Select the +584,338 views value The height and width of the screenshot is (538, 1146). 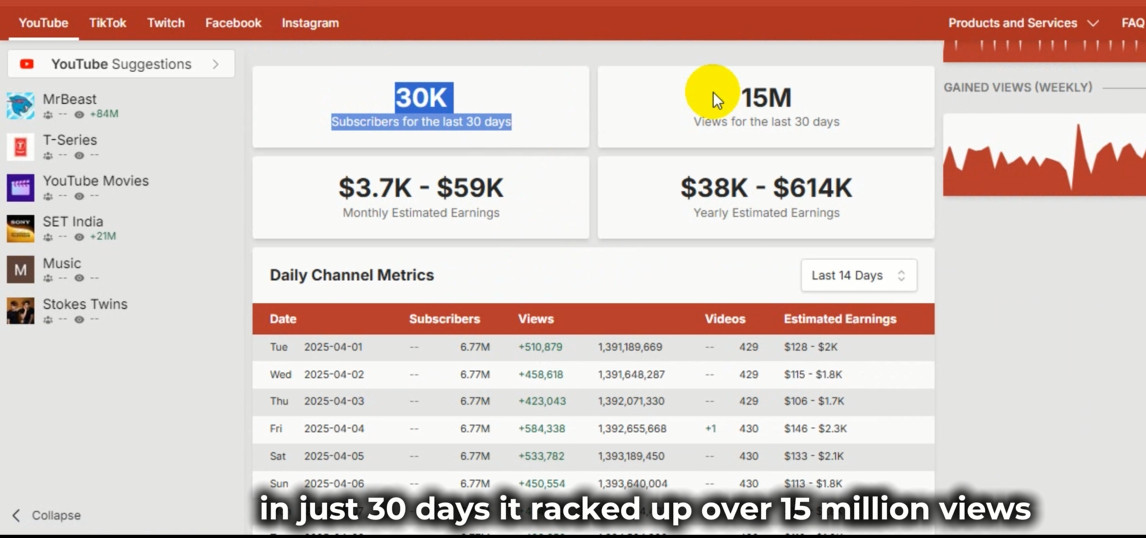[541, 428]
